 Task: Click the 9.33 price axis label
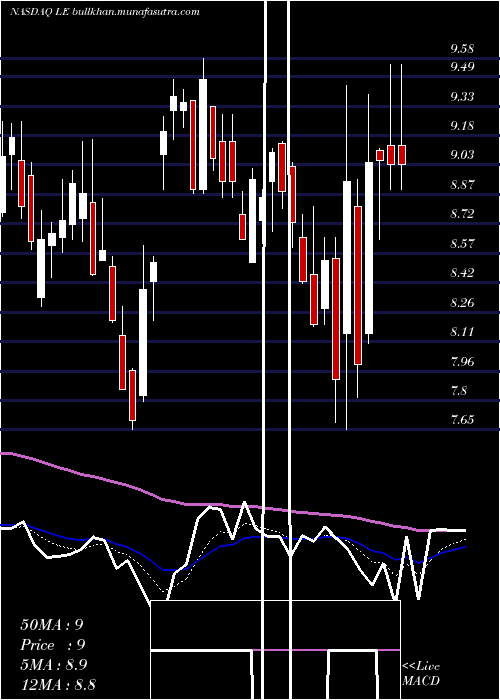(462, 96)
